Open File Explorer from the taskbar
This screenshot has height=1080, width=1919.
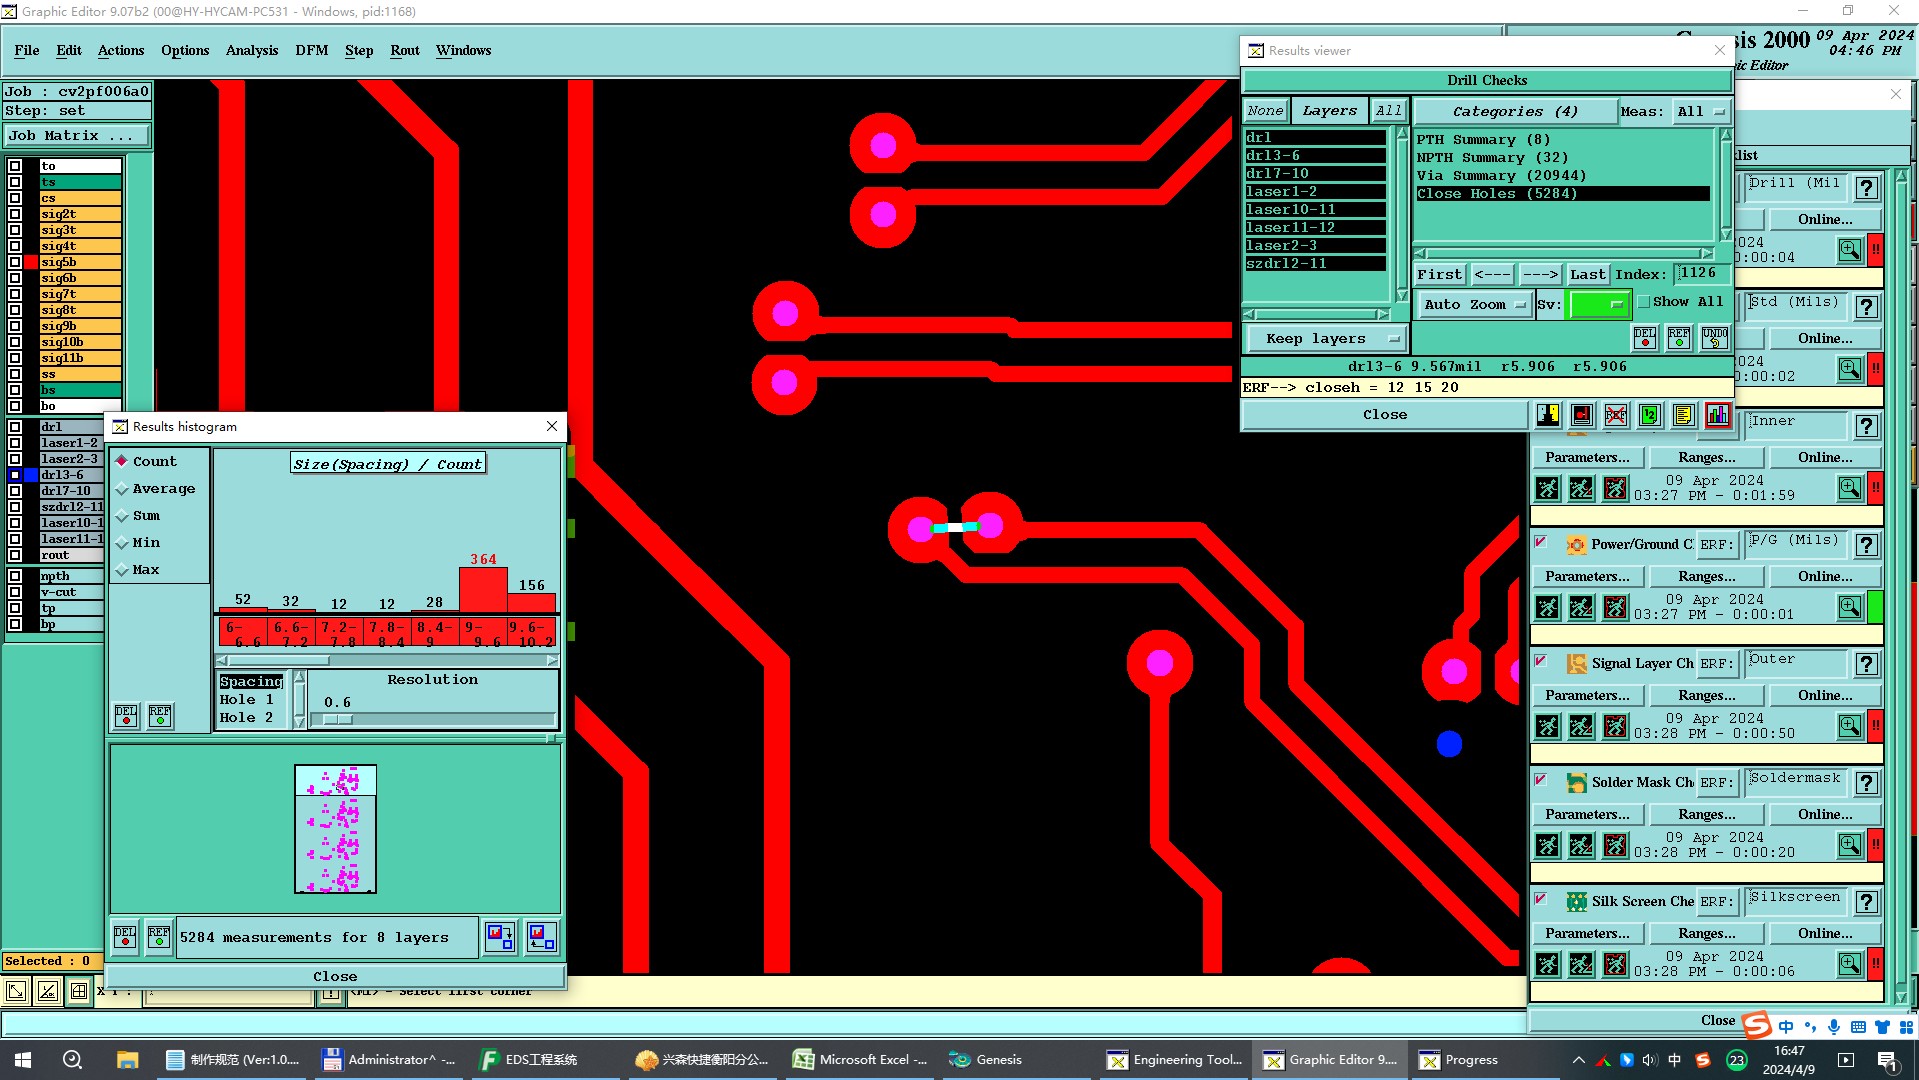[127, 1060]
